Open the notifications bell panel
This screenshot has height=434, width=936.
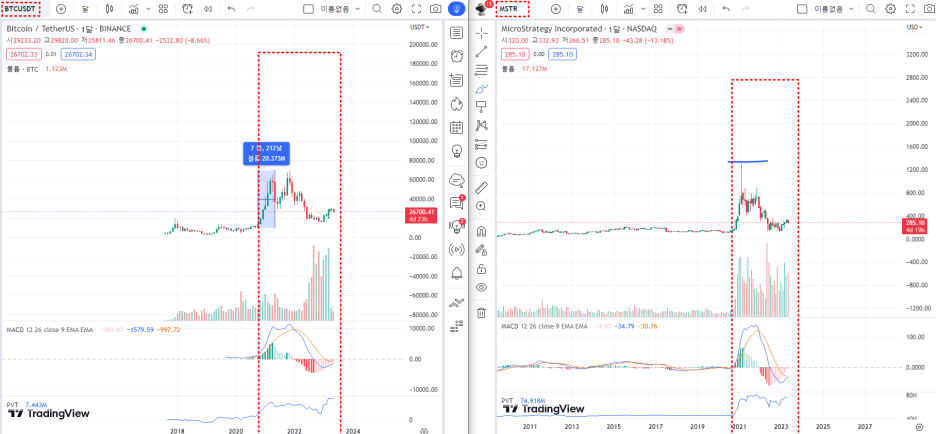[x=457, y=273]
